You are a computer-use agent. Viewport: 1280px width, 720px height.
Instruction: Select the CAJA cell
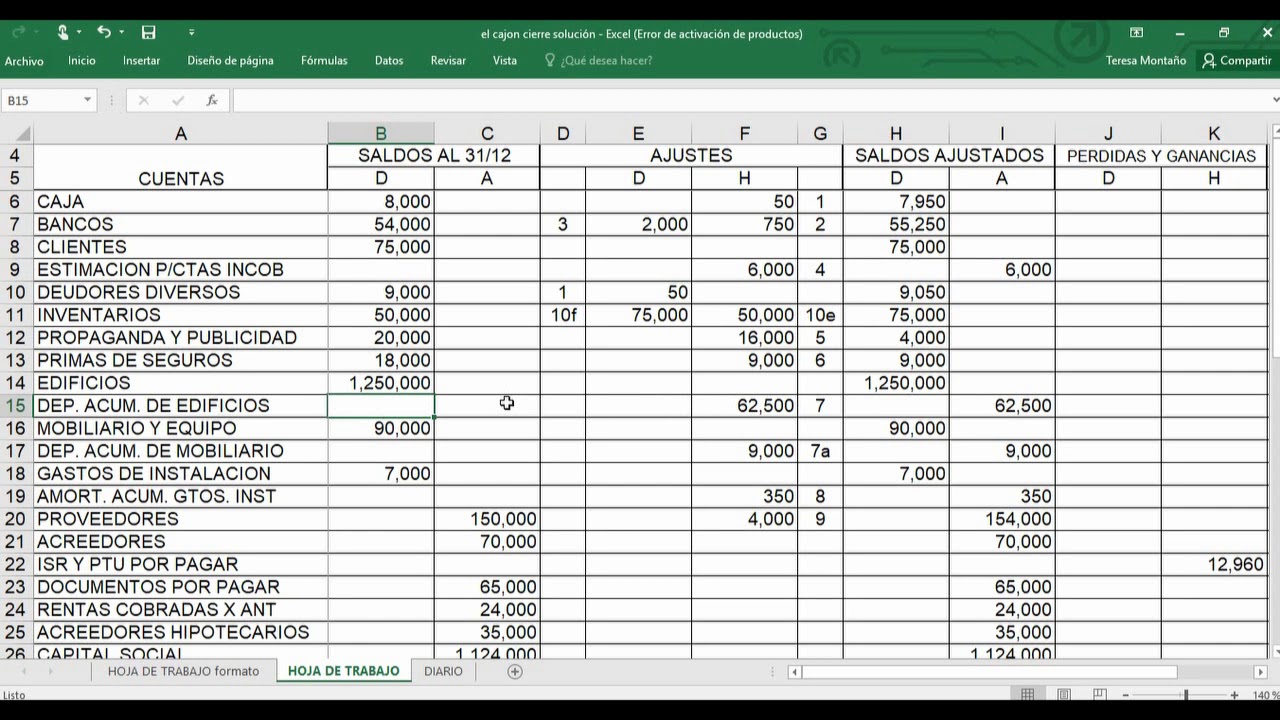point(180,202)
